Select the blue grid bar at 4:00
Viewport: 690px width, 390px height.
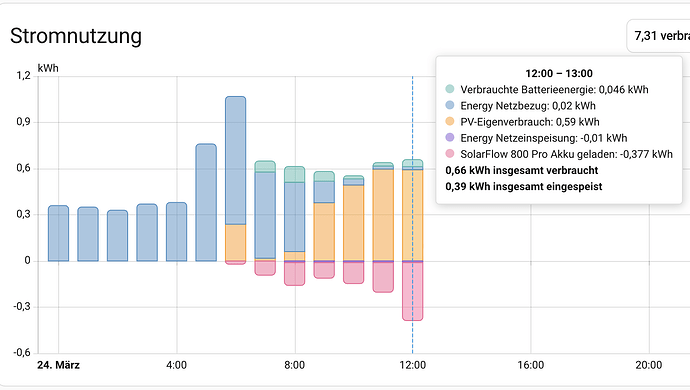[176, 232]
